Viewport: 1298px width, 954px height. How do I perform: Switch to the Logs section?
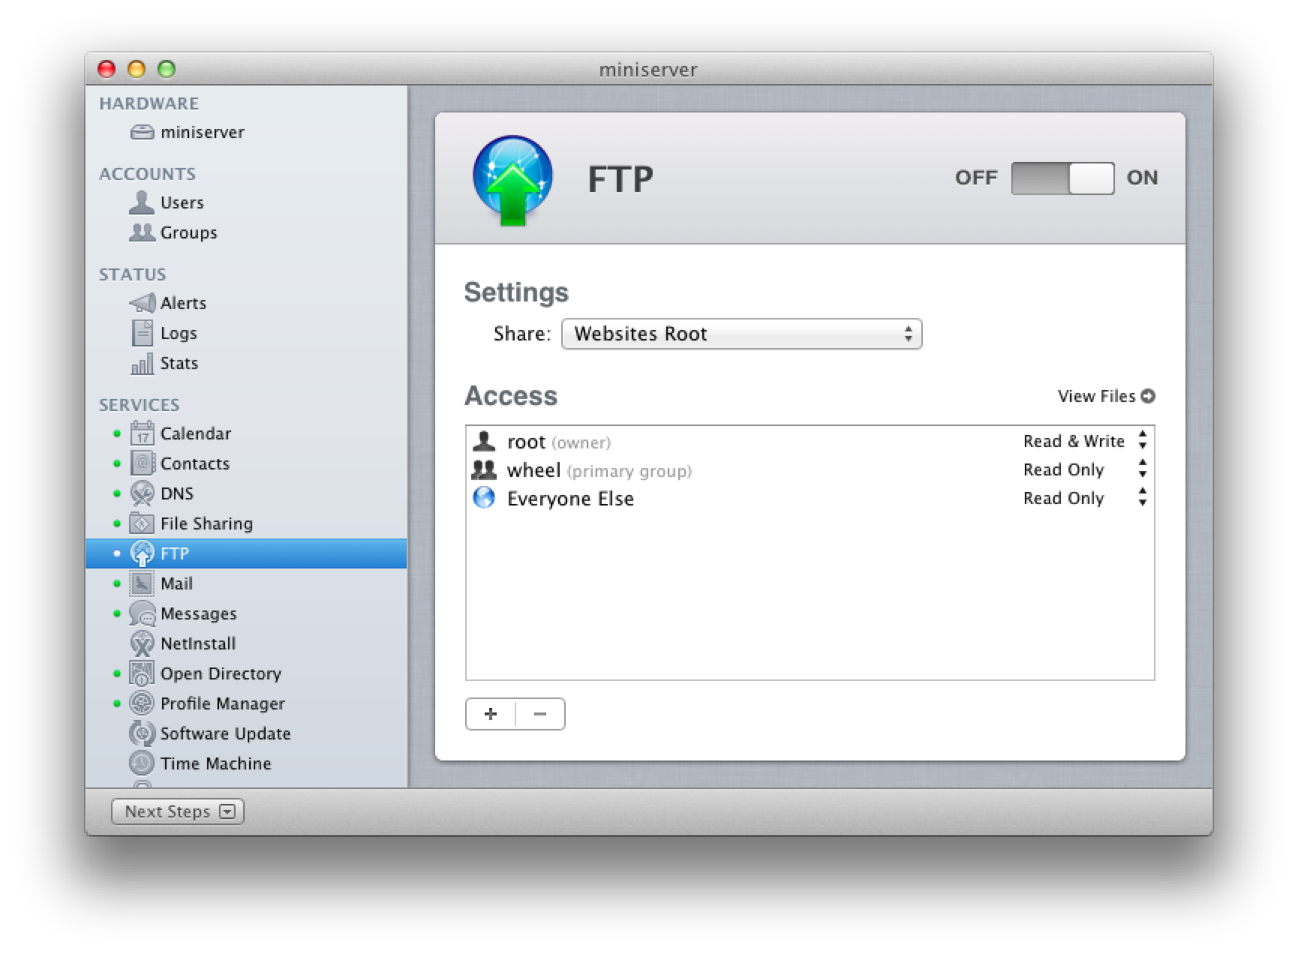pyautogui.click(x=141, y=332)
